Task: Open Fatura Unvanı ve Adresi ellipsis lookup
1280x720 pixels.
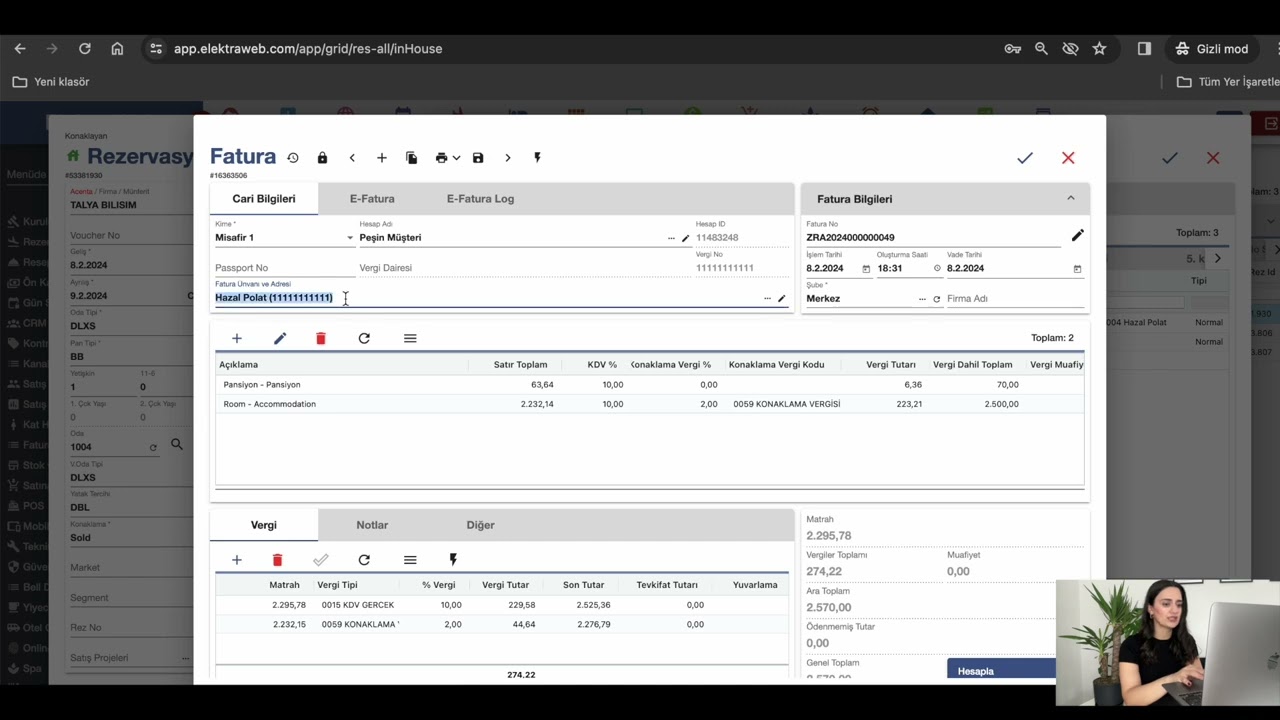Action: tap(767, 298)
